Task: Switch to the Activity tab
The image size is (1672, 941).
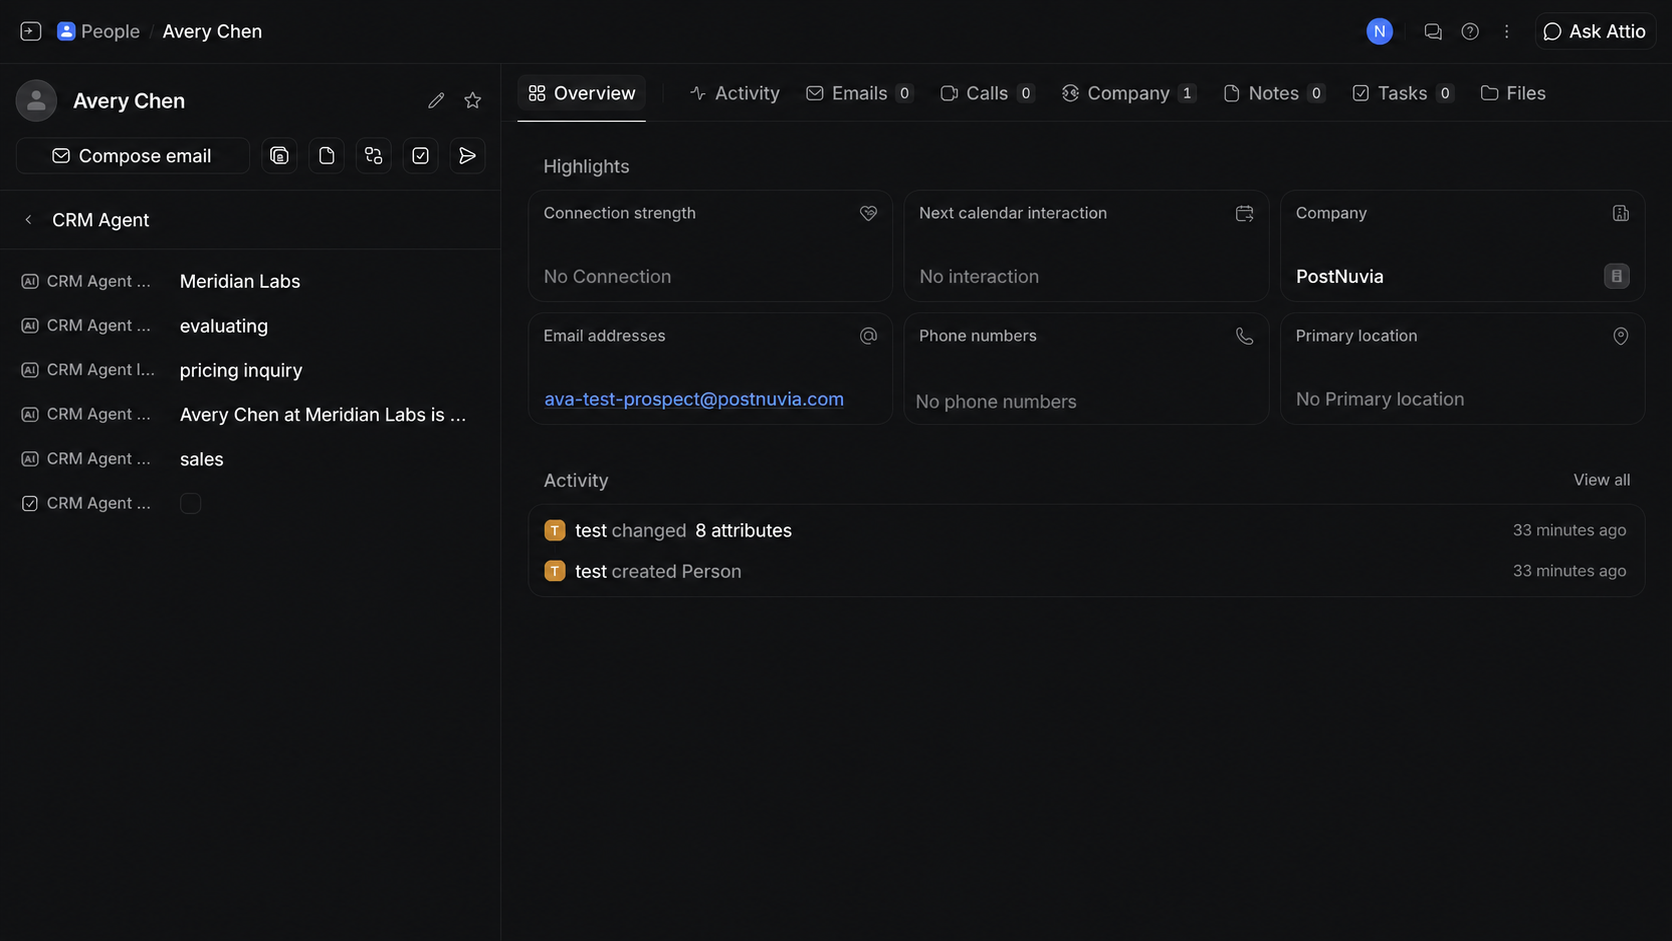Action: click(734, 93)
